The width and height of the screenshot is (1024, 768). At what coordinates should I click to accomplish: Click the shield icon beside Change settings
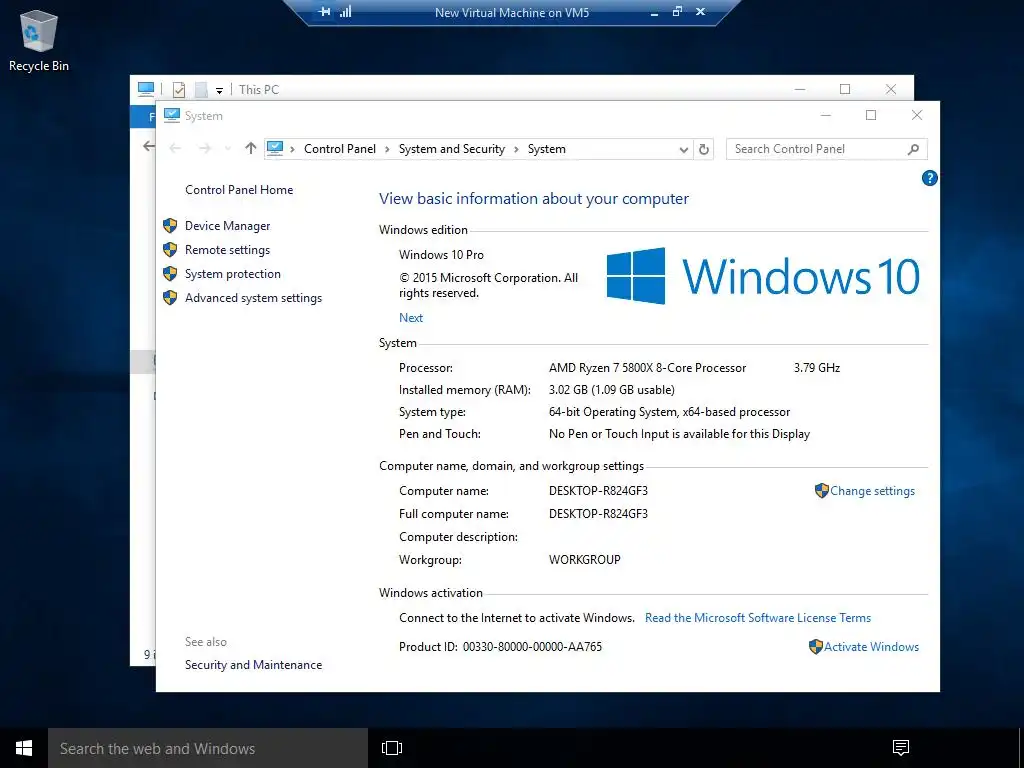[822, 490]
